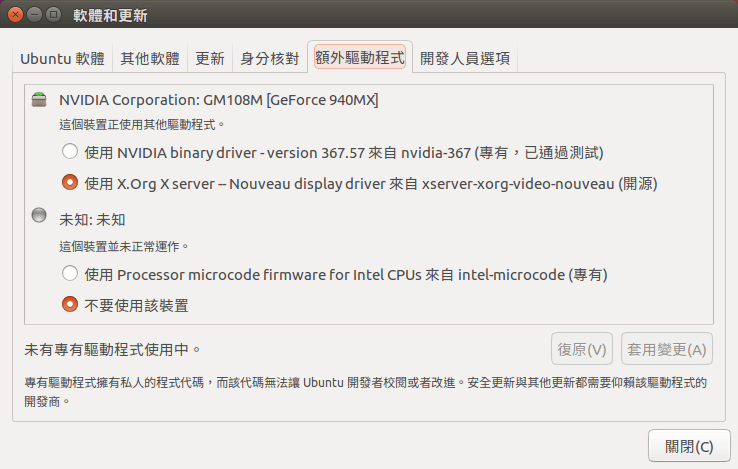Close the window with the red titlebar button
The height and width of the screenshot is (469, 738).
(16, 15)
